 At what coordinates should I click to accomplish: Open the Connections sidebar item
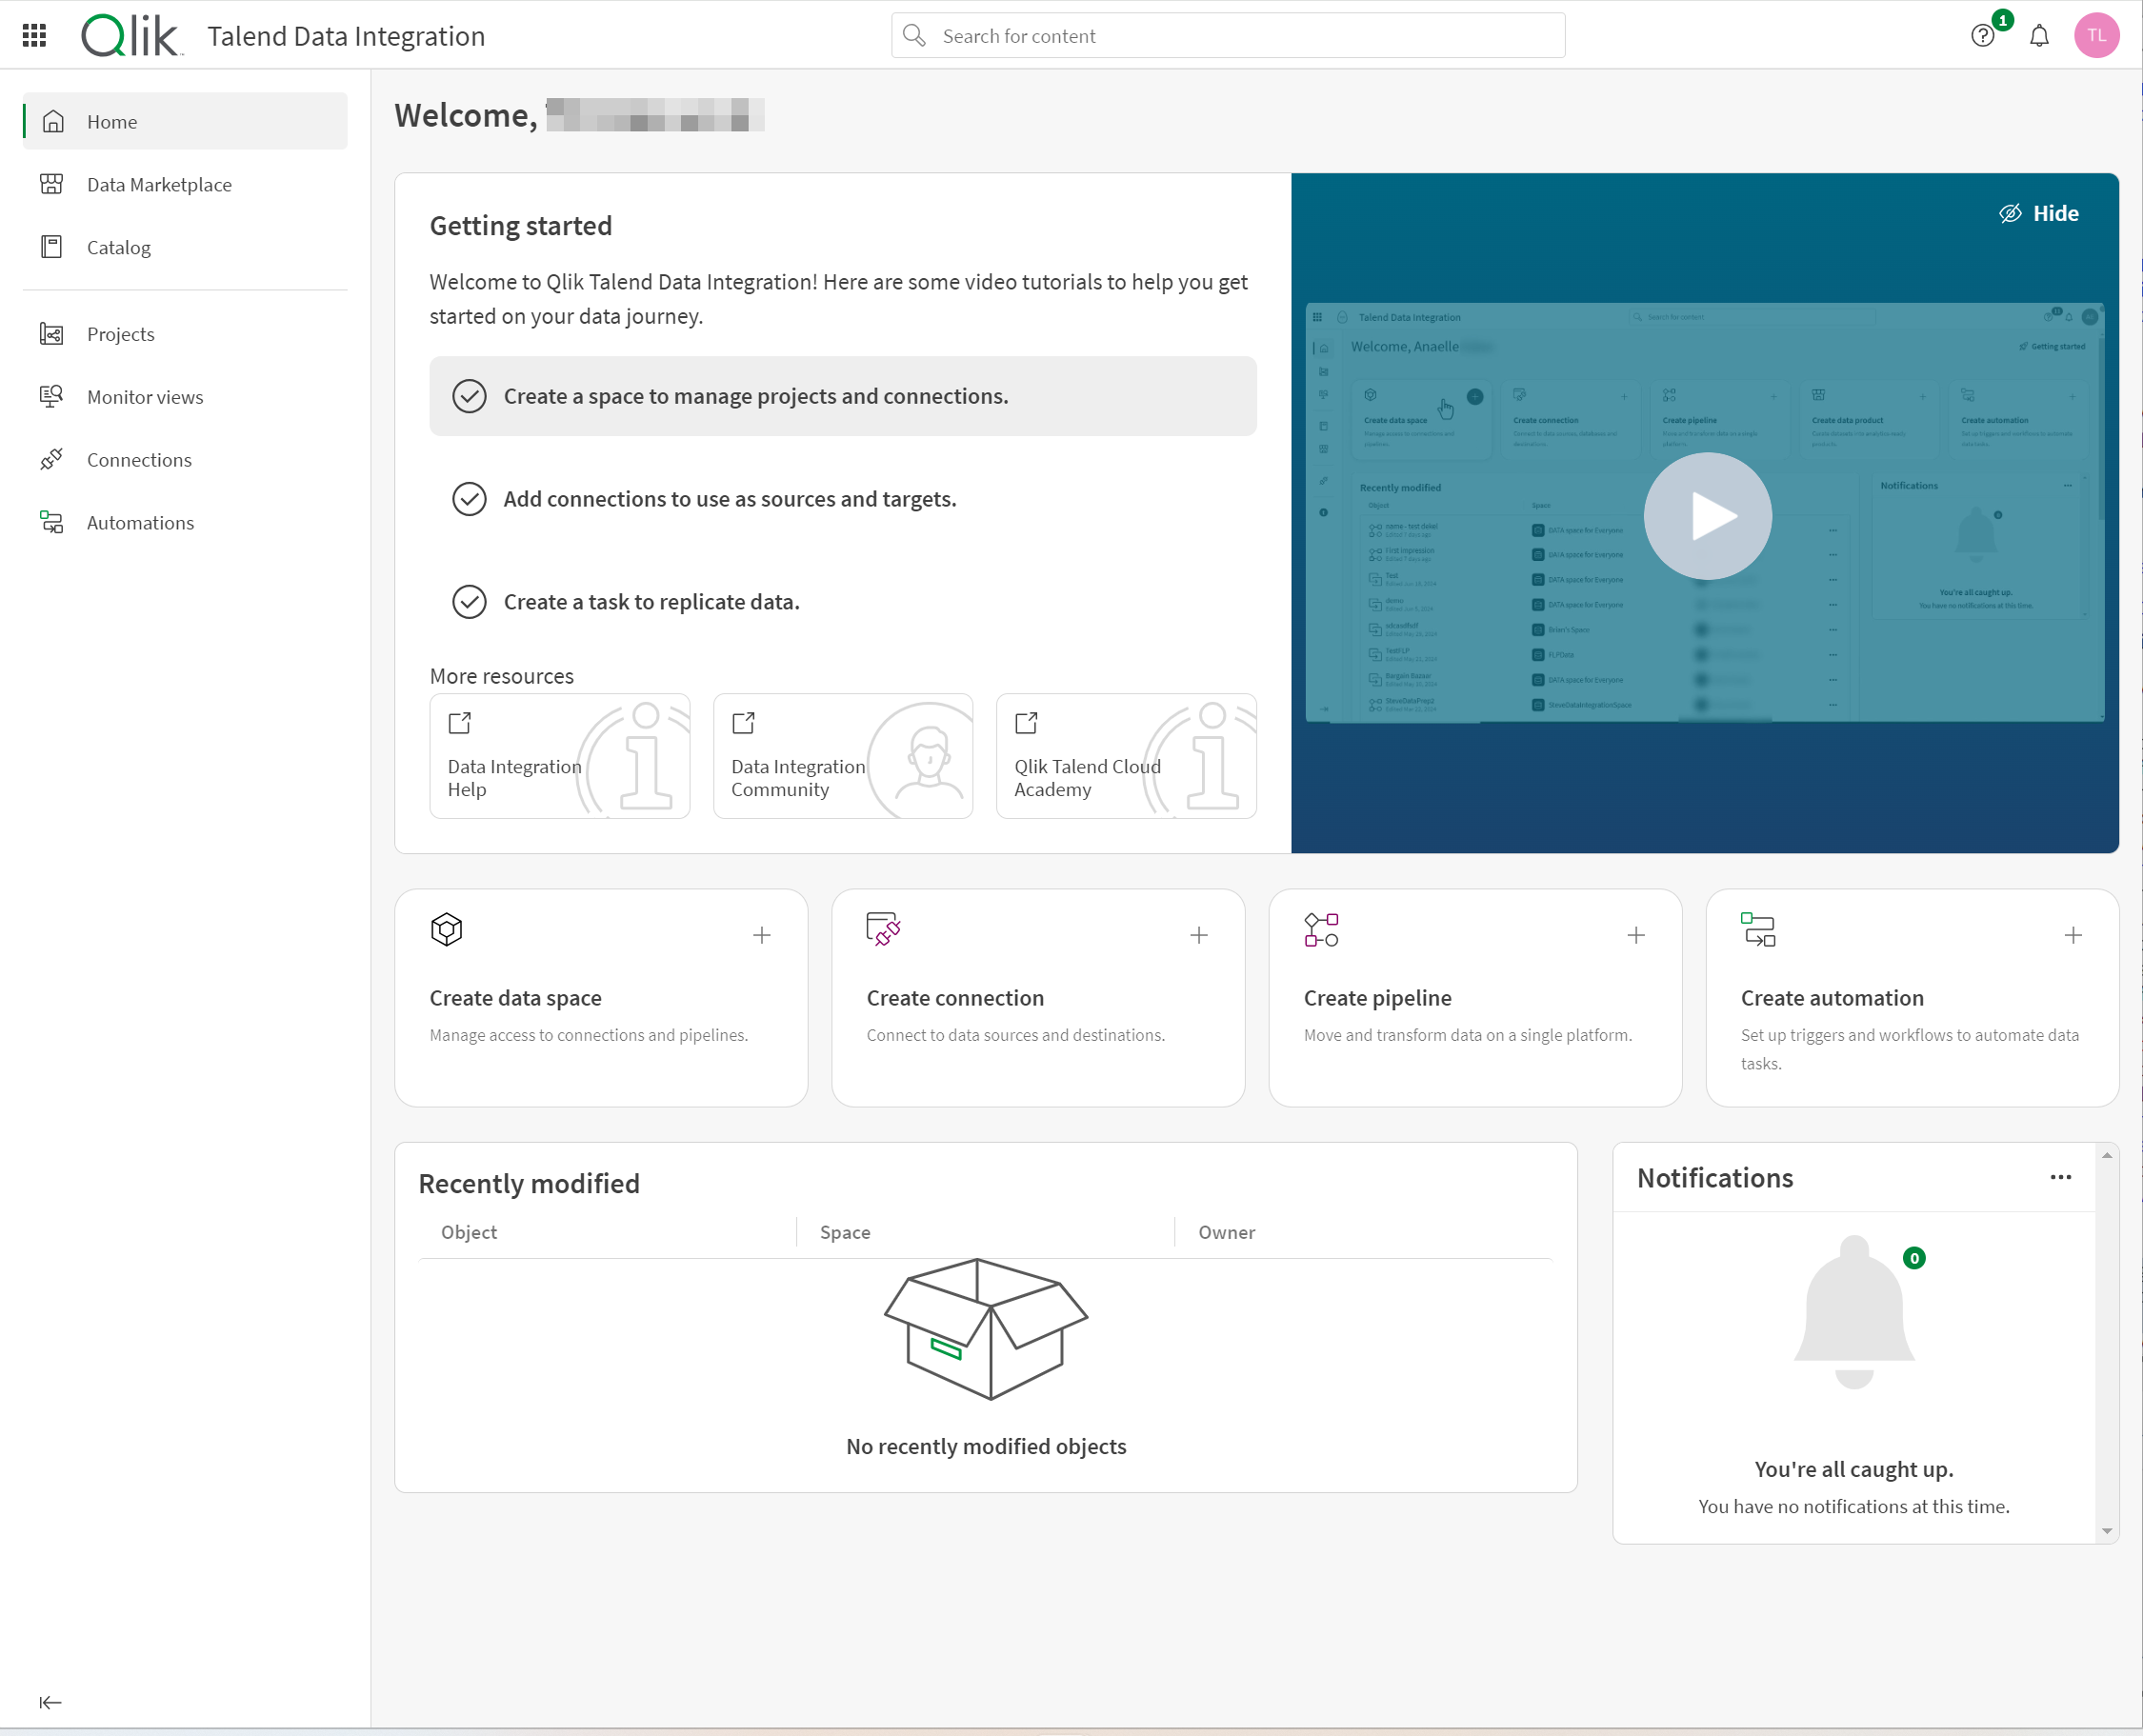point(140,459)
